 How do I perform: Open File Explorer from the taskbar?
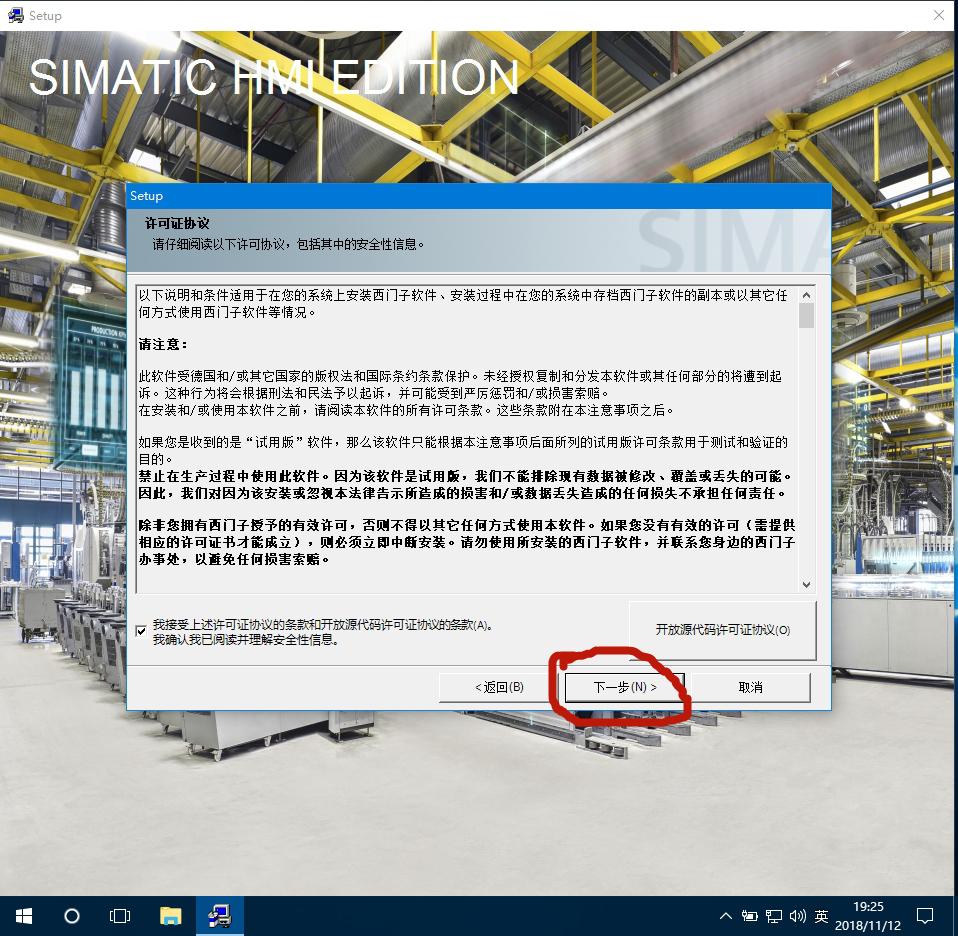coord(170,915)
